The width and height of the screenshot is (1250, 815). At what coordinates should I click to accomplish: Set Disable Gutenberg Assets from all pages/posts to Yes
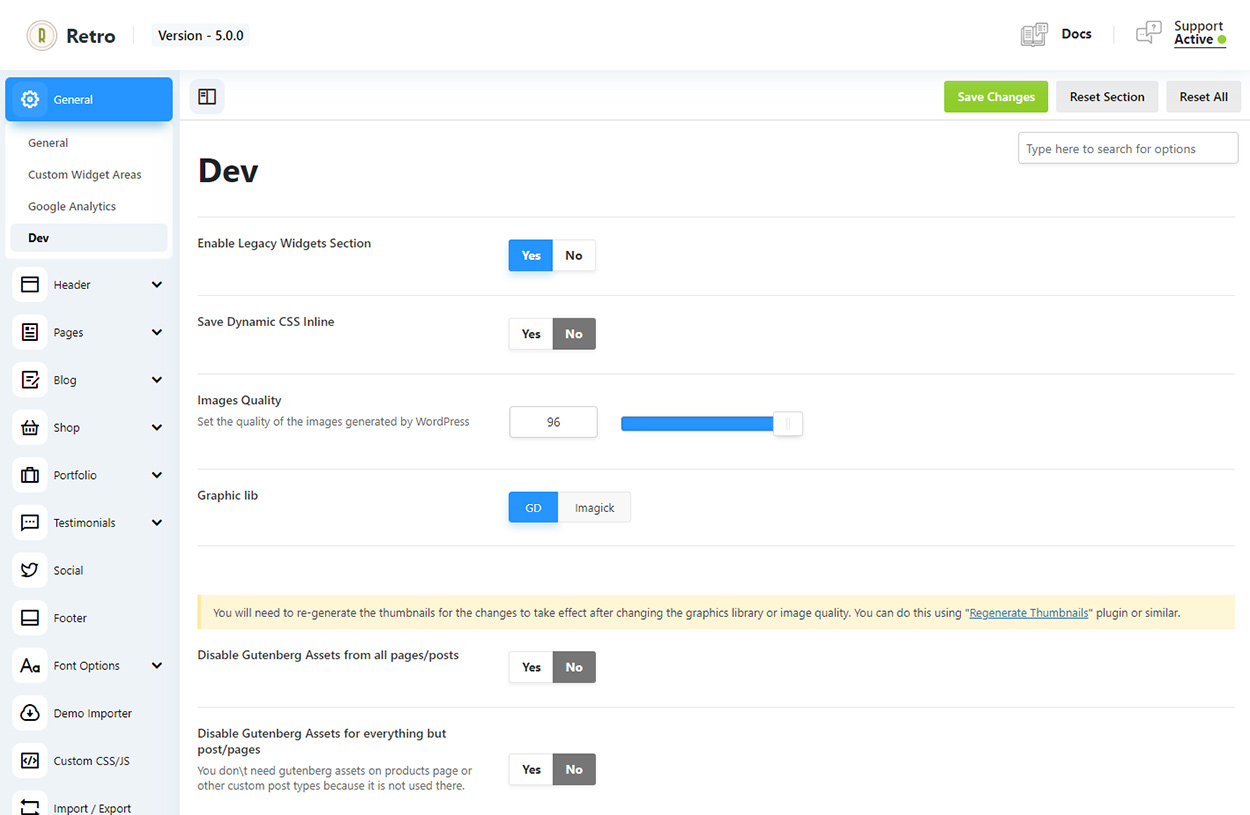(531, 667)
